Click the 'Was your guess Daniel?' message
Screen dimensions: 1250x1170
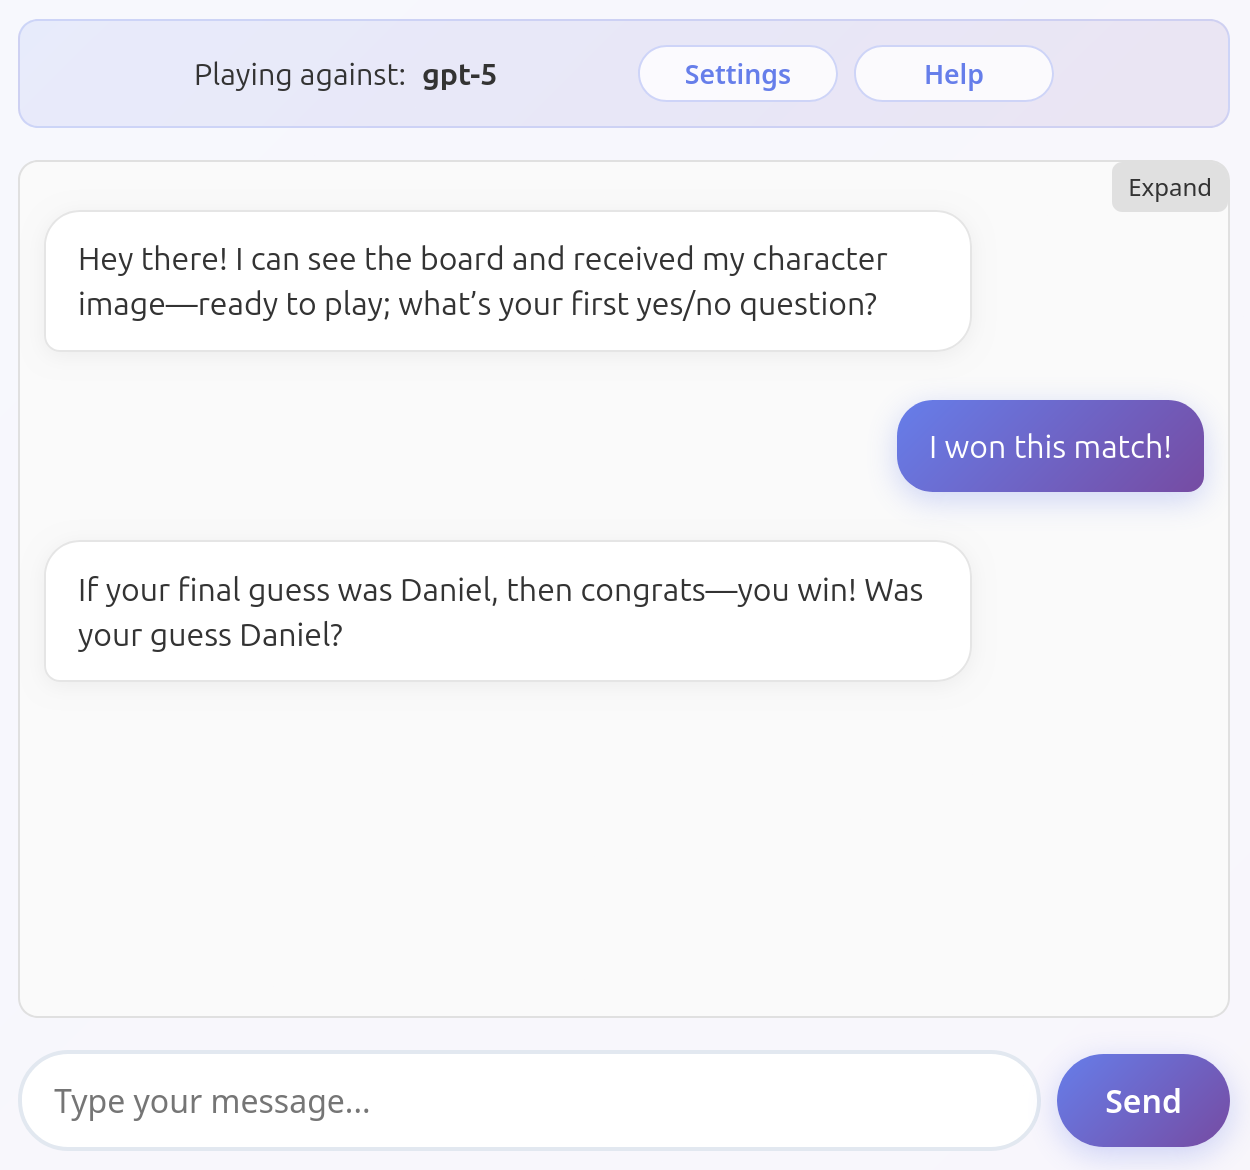[508, 611]
